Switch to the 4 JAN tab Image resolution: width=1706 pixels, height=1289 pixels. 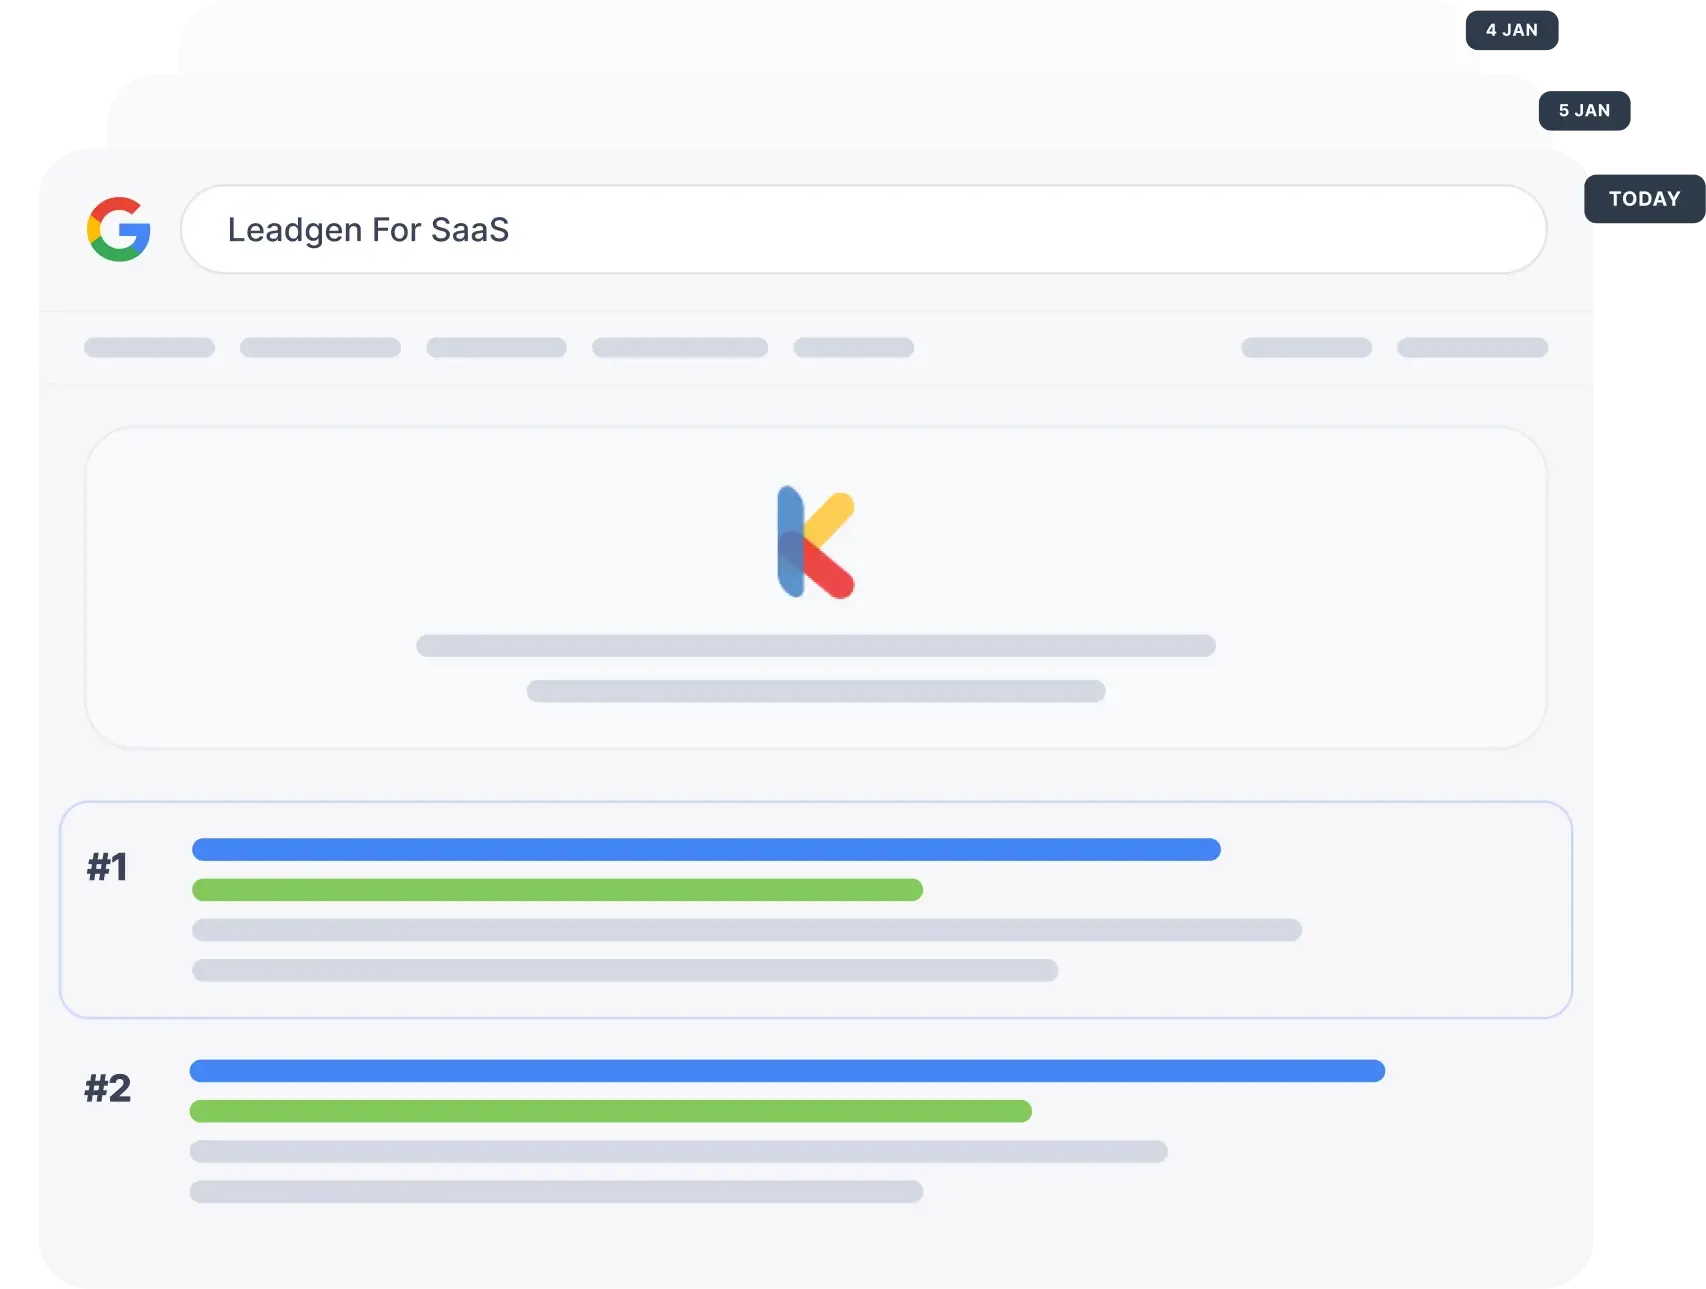click(1511, 30)
